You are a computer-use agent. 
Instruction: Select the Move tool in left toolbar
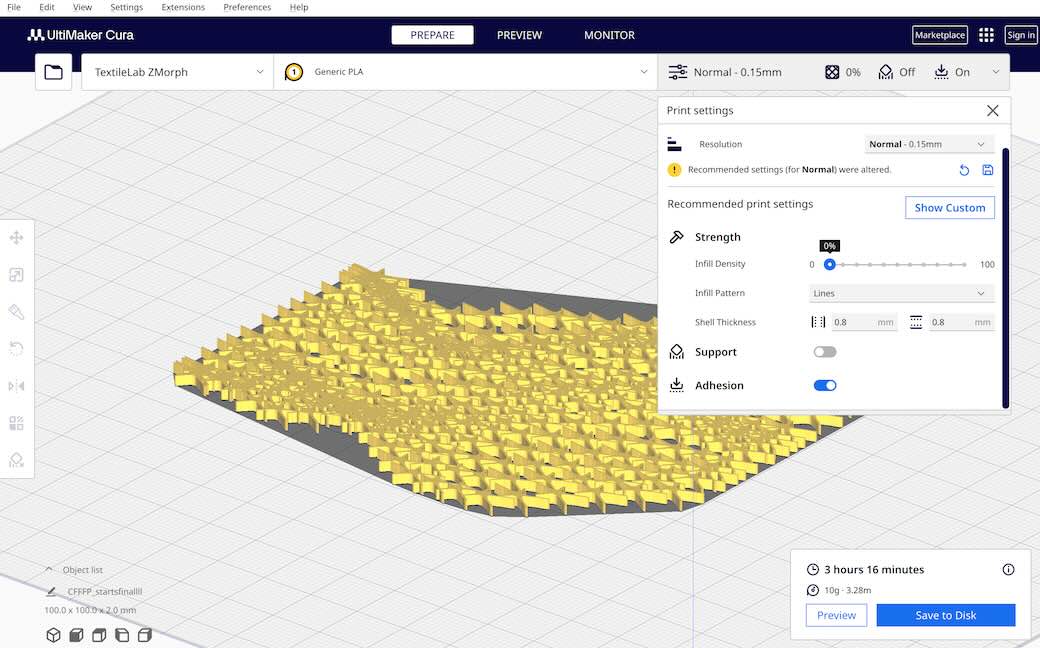(x=16, y=238)
